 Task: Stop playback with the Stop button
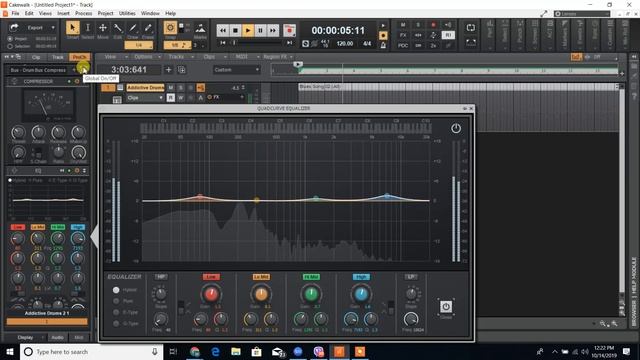235,30
